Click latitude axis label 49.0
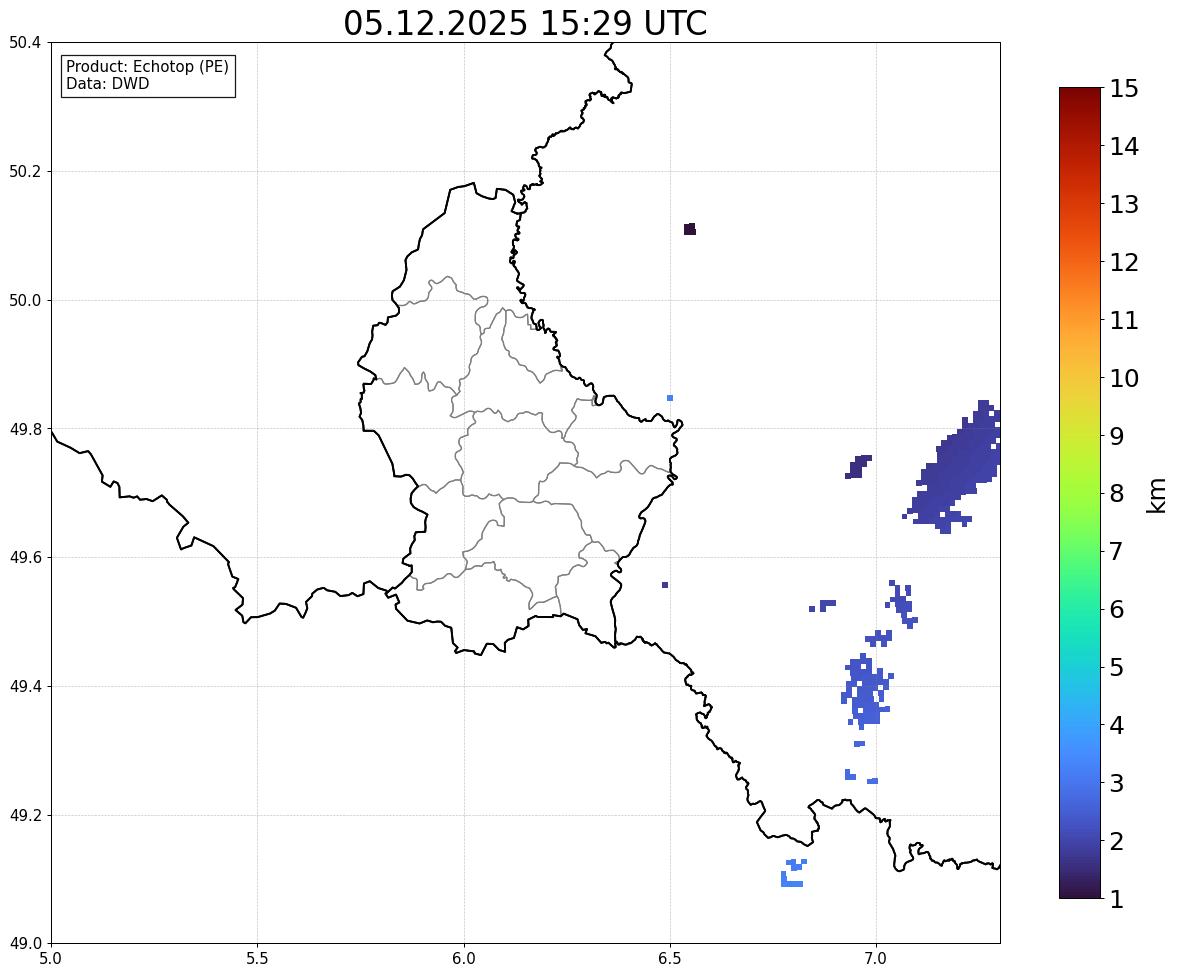 (x=25, y=944)
